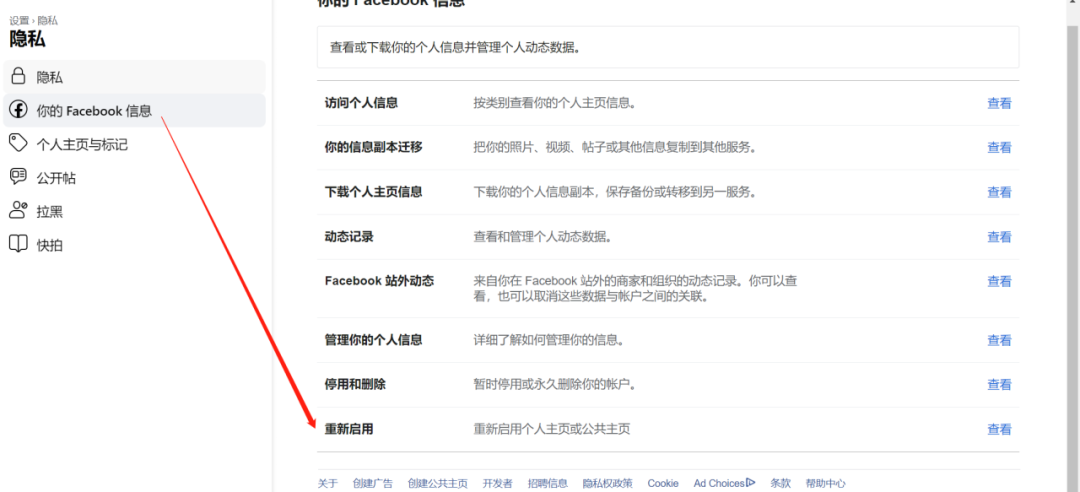Click the 下载个人主页信息 row title
This screenshot has height=492, width=1080.
373,192
